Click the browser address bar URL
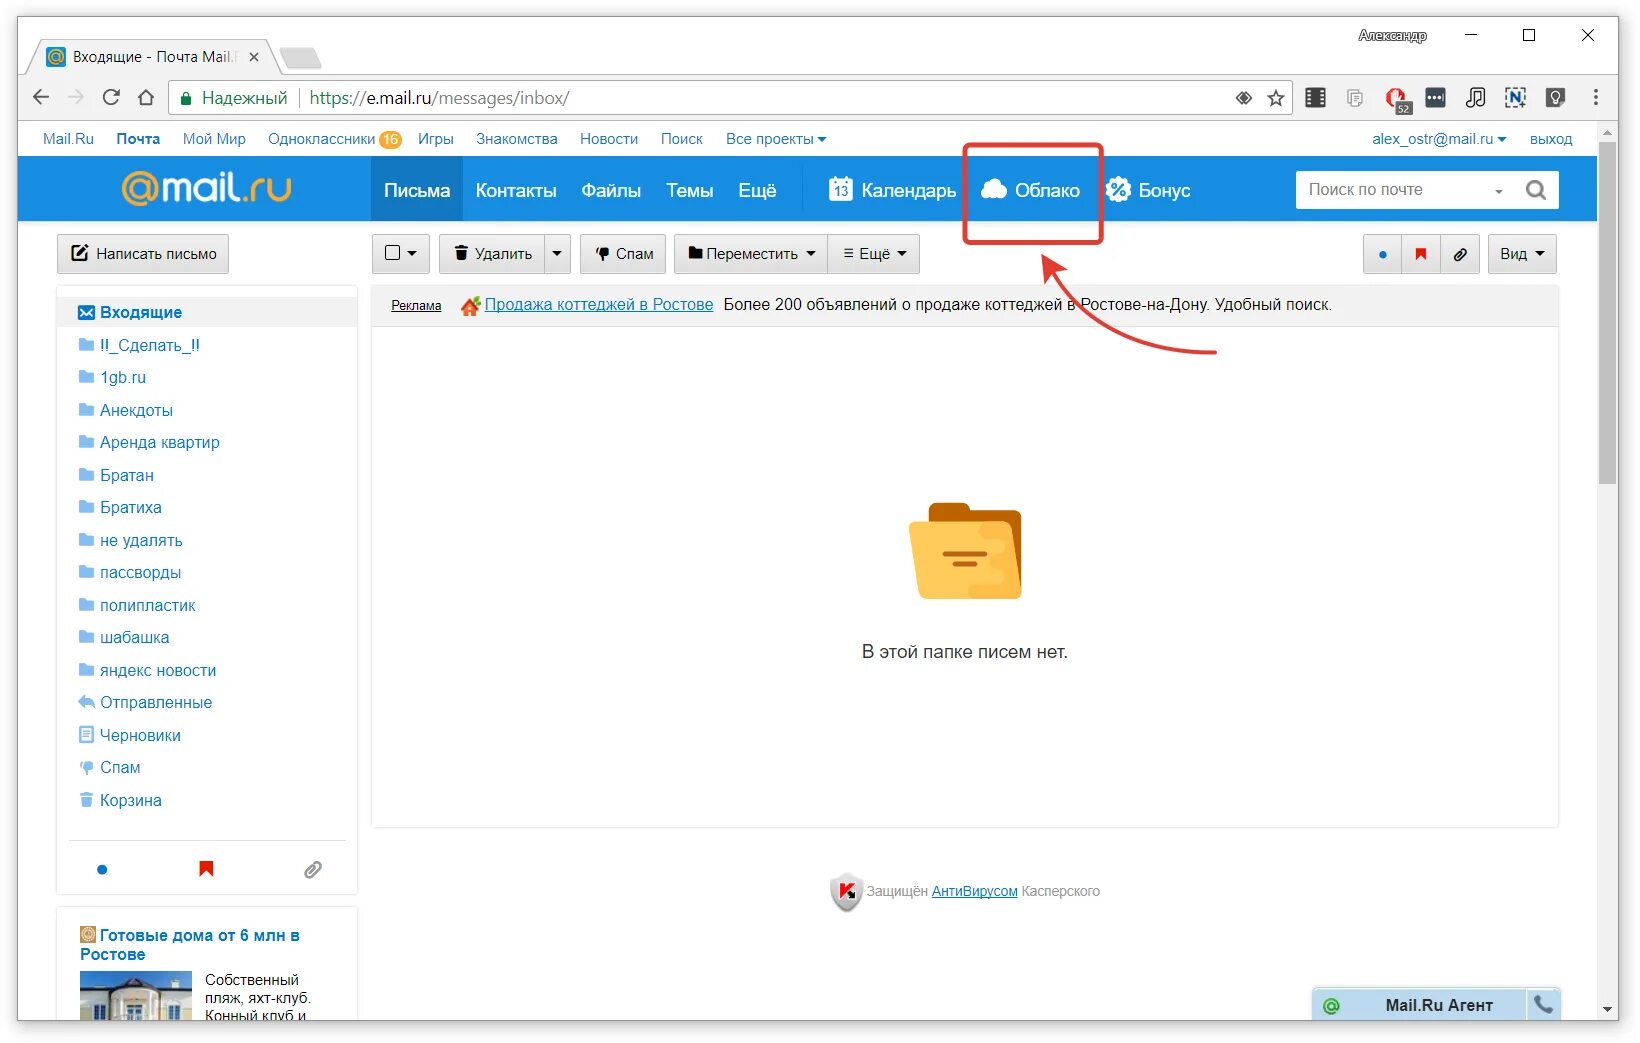Screen dimensions: 1640x1043 [x=439, y=98]
